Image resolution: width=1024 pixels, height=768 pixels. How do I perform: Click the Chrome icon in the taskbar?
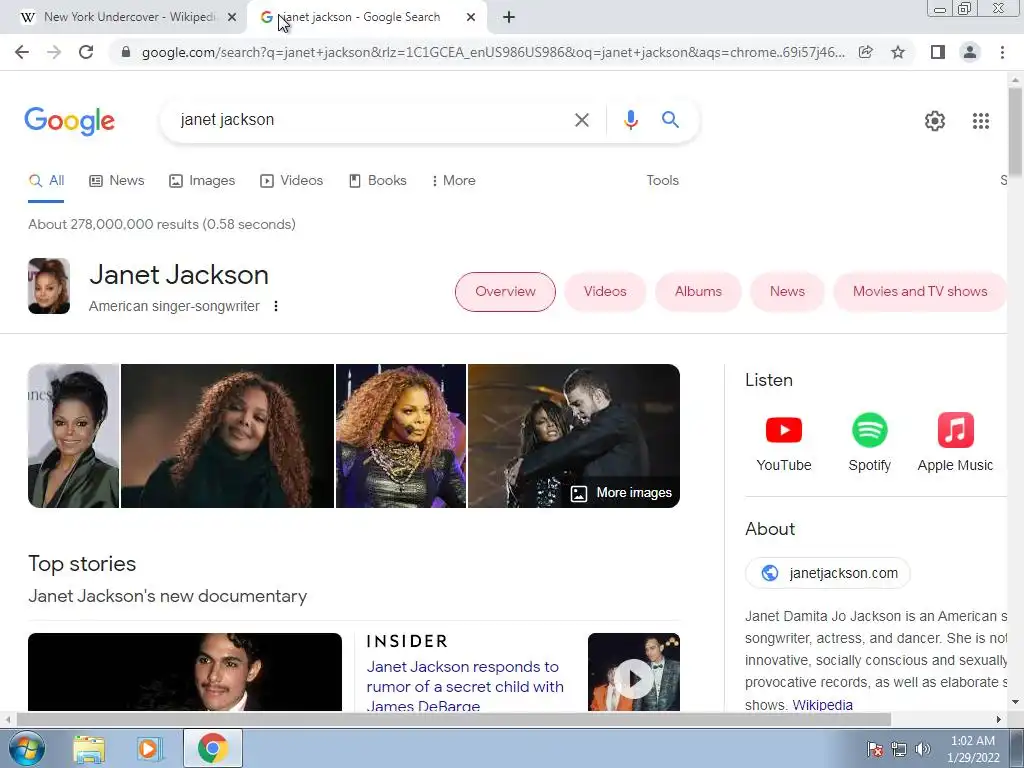212,748
